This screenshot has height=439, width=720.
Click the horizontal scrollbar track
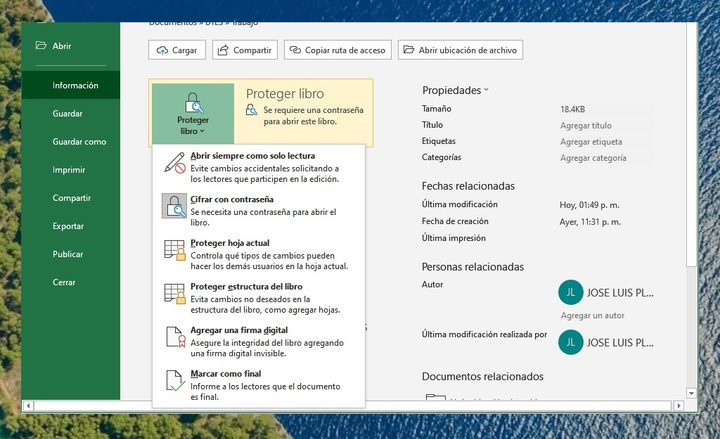tap(353, 405)
